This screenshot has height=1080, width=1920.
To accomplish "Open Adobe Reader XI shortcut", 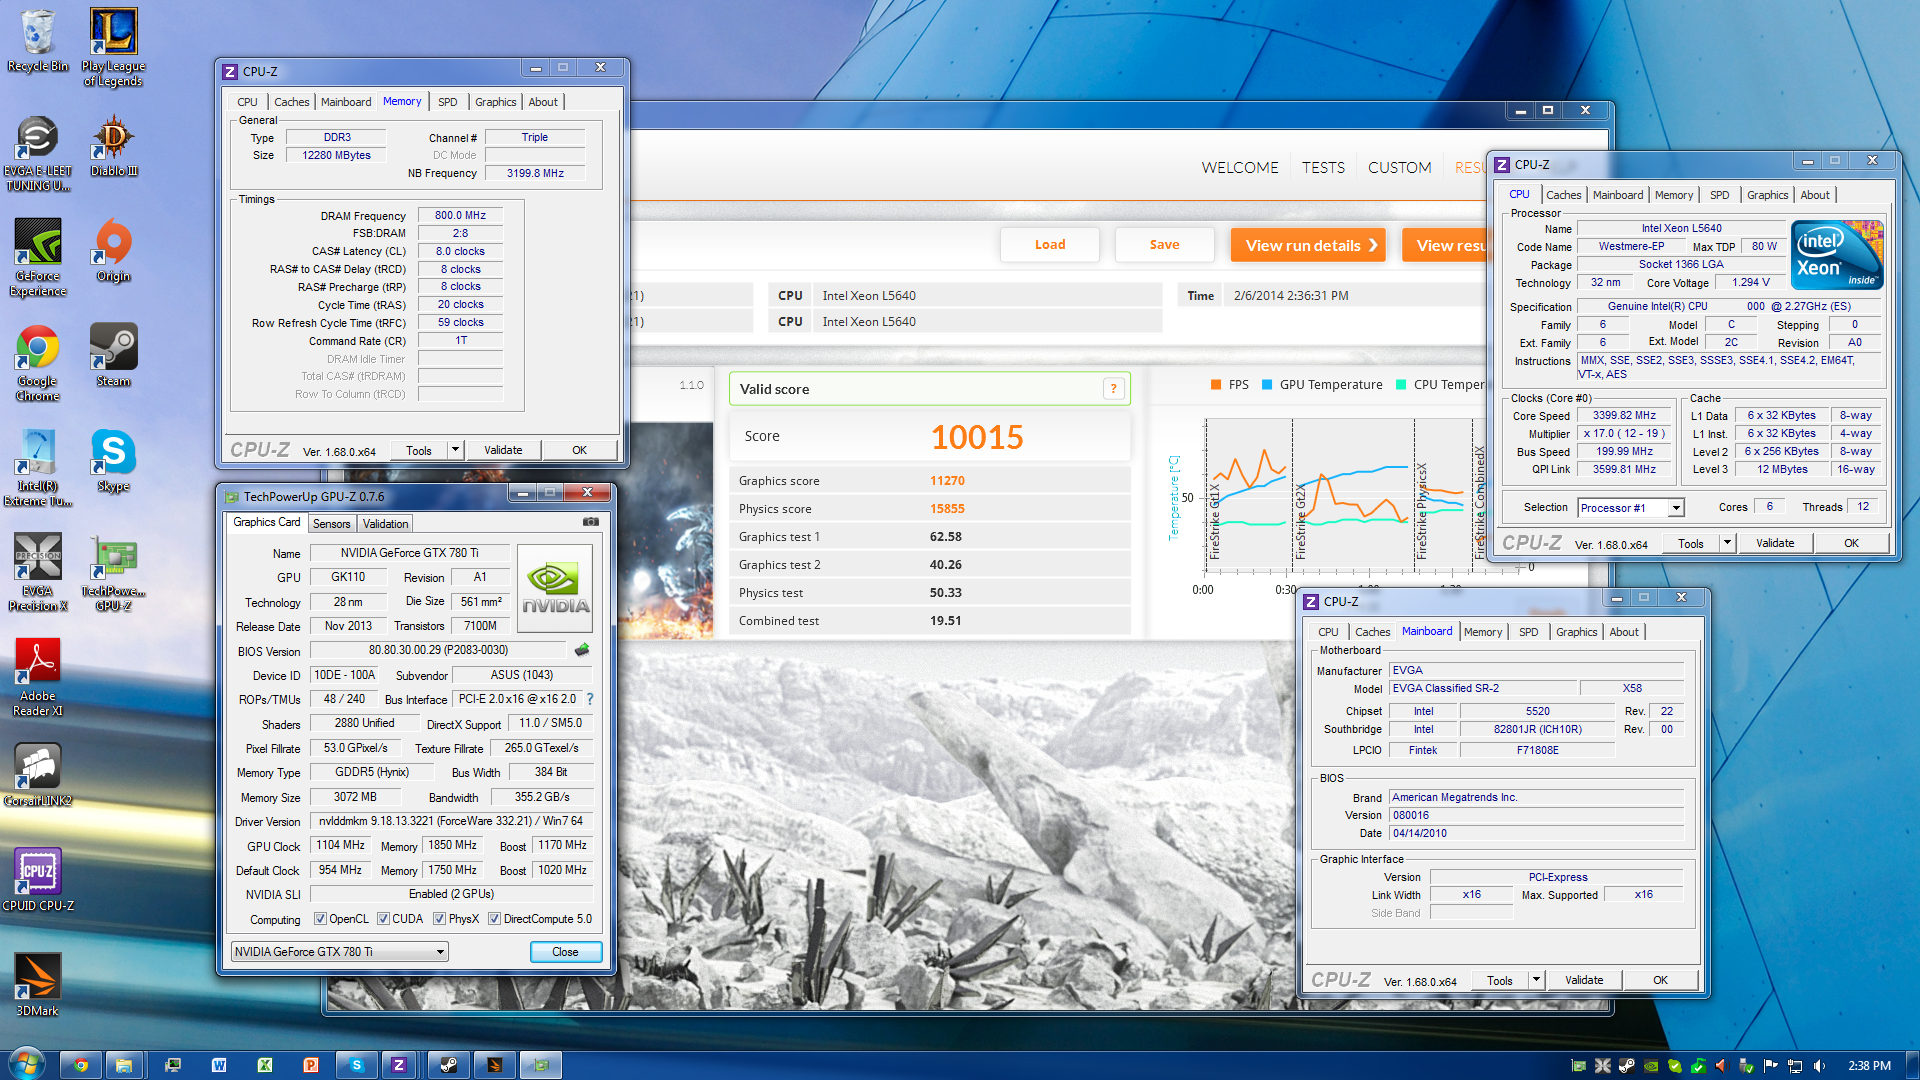I will (38, 678).
